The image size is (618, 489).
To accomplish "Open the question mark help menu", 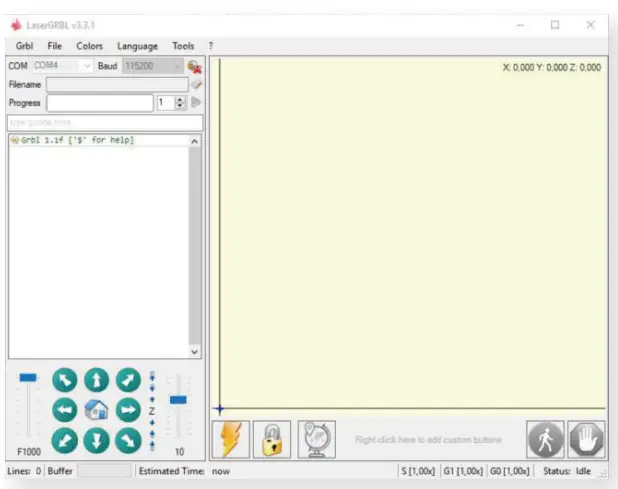I will [x=211, y=46].
